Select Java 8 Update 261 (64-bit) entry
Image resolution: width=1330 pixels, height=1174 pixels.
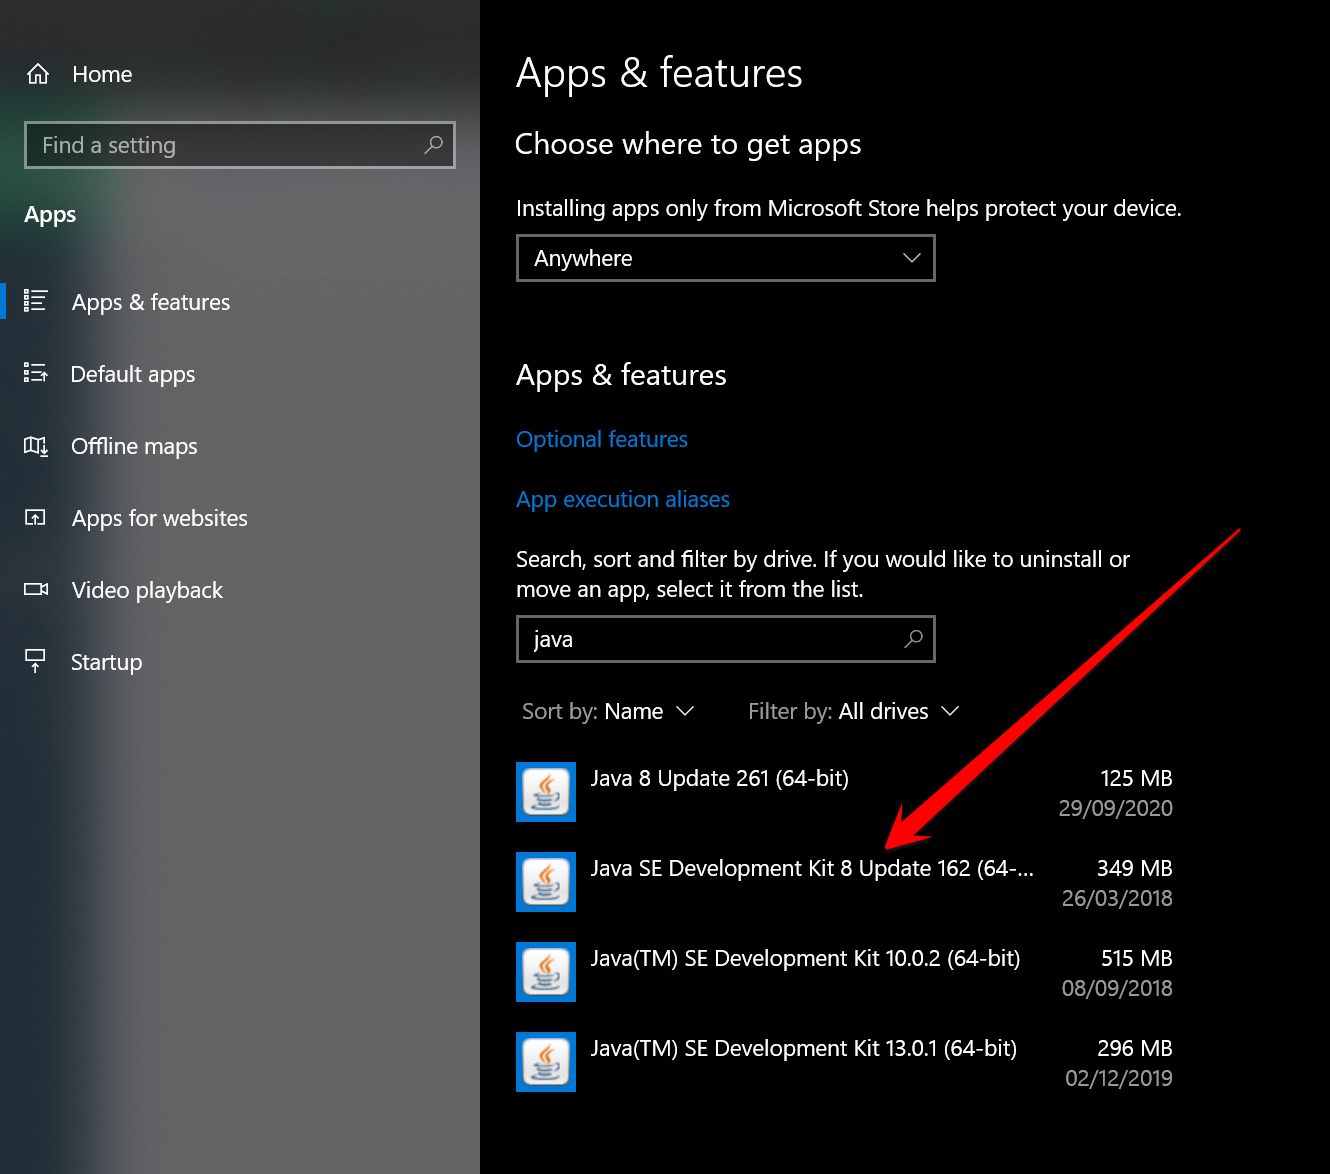[x=845, y=792]
